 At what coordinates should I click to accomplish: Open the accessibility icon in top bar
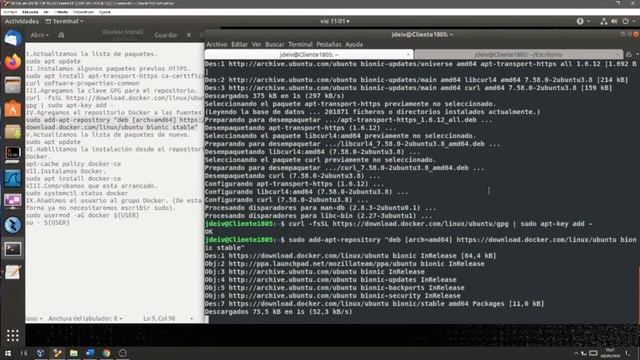click(x=580, y=21)
